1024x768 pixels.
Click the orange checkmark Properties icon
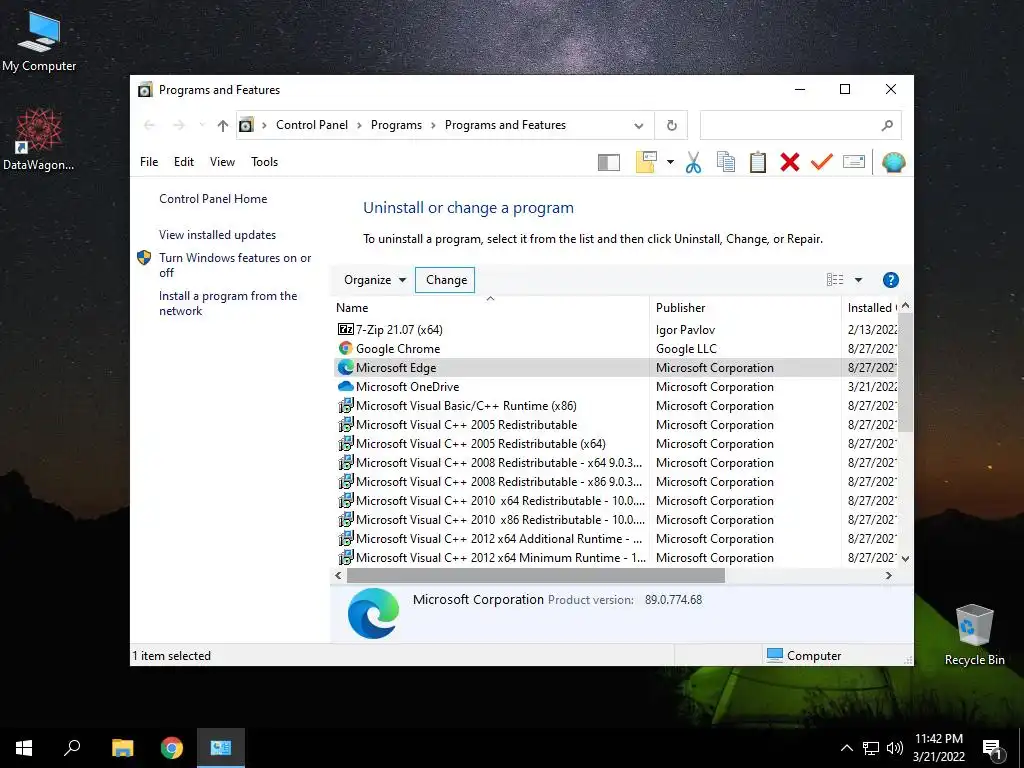coord(822,161)
